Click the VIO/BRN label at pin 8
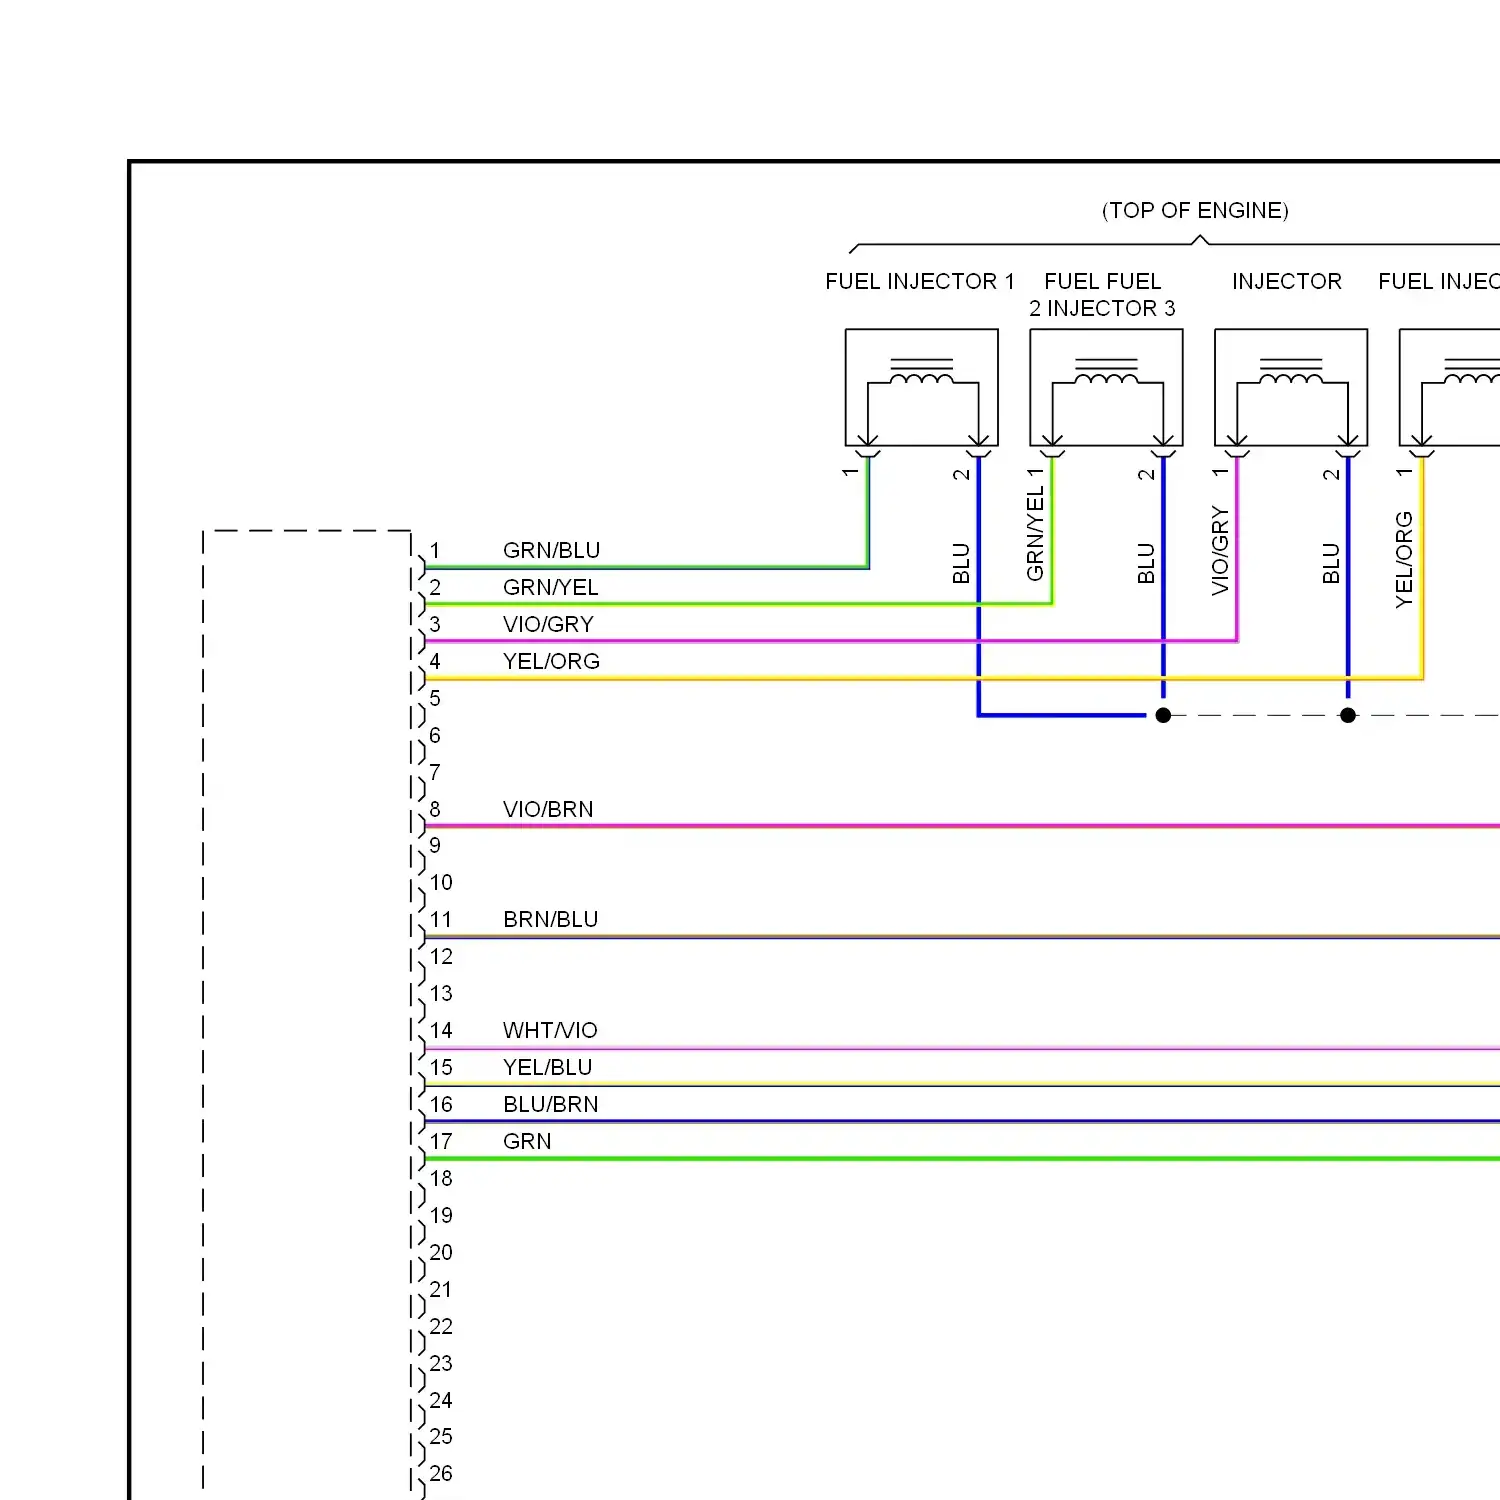 click(548, 810)
